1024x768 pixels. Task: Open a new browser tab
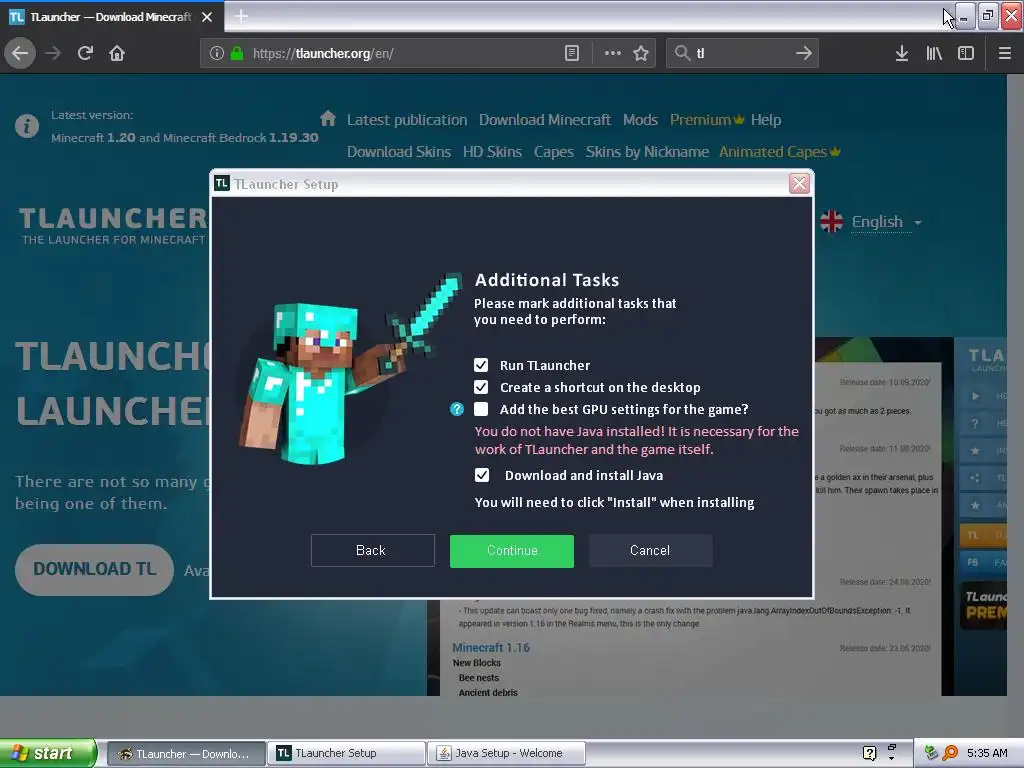[x=241, y=16]
